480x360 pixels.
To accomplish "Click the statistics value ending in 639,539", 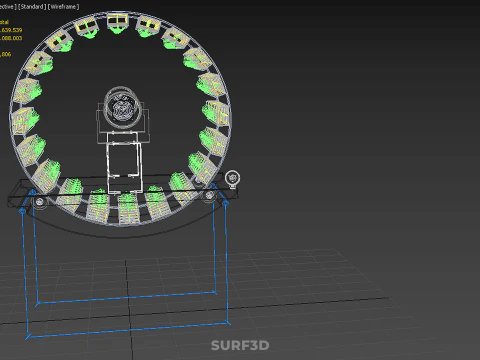I will pyautogui.click(x=11, y=30).
